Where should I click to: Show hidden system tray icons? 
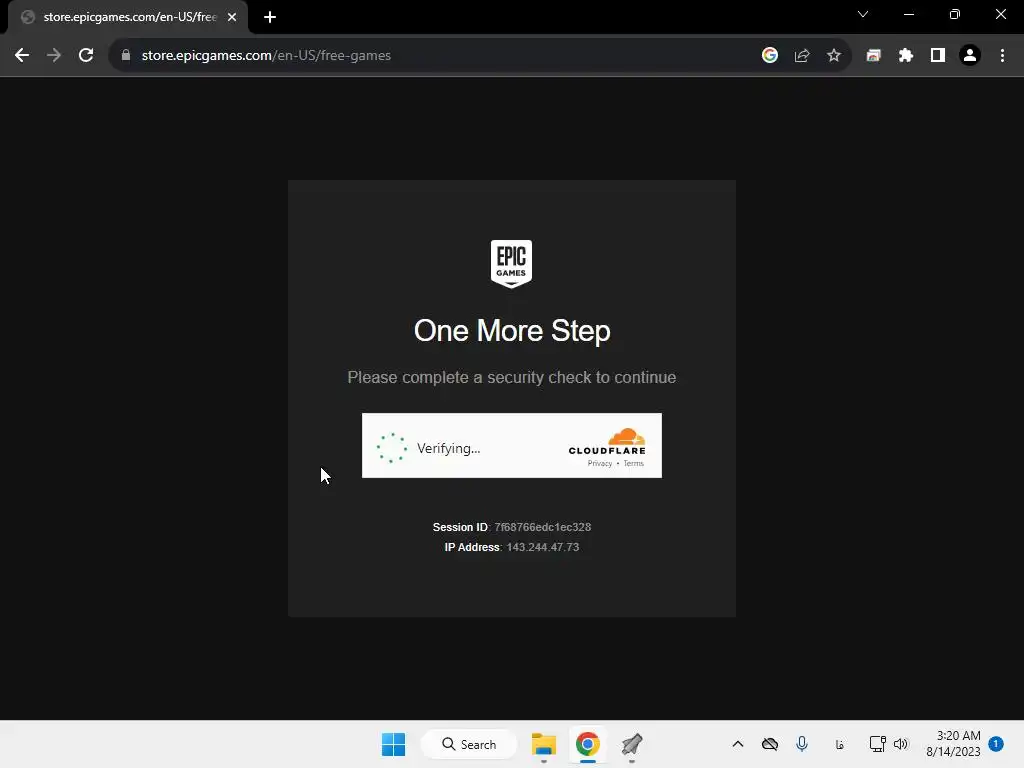point(738,744)
